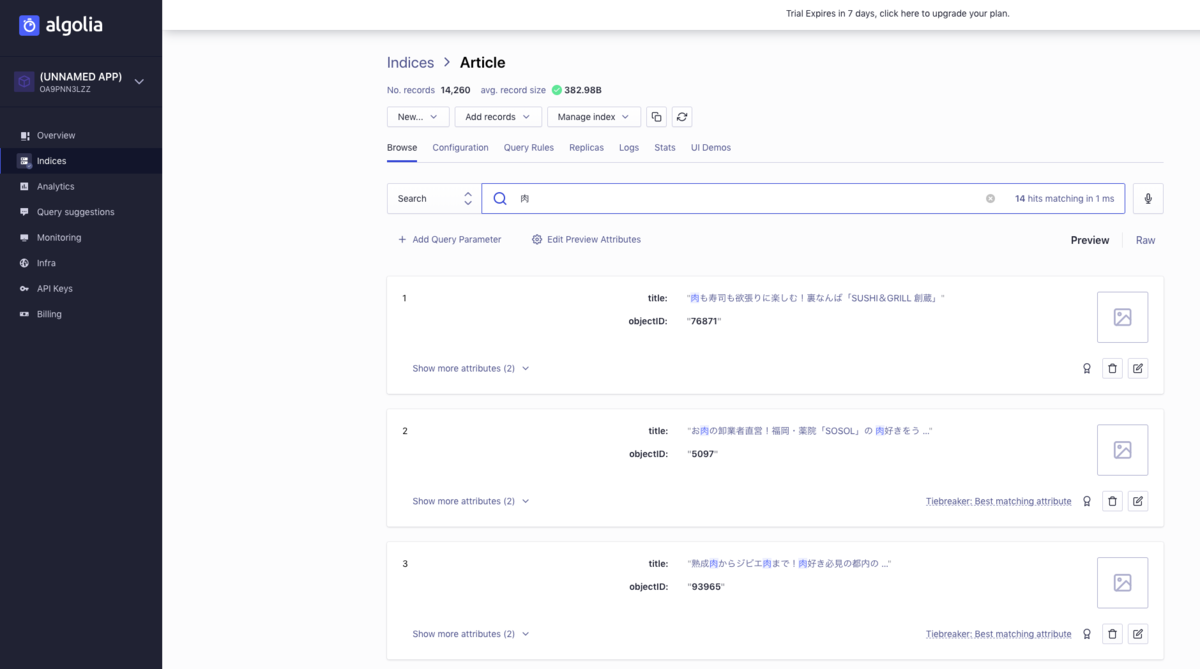Edit record 93965 with pencil icon
The height and width of the screenshot is (669, 1200).
click(x=1137, y=634)
